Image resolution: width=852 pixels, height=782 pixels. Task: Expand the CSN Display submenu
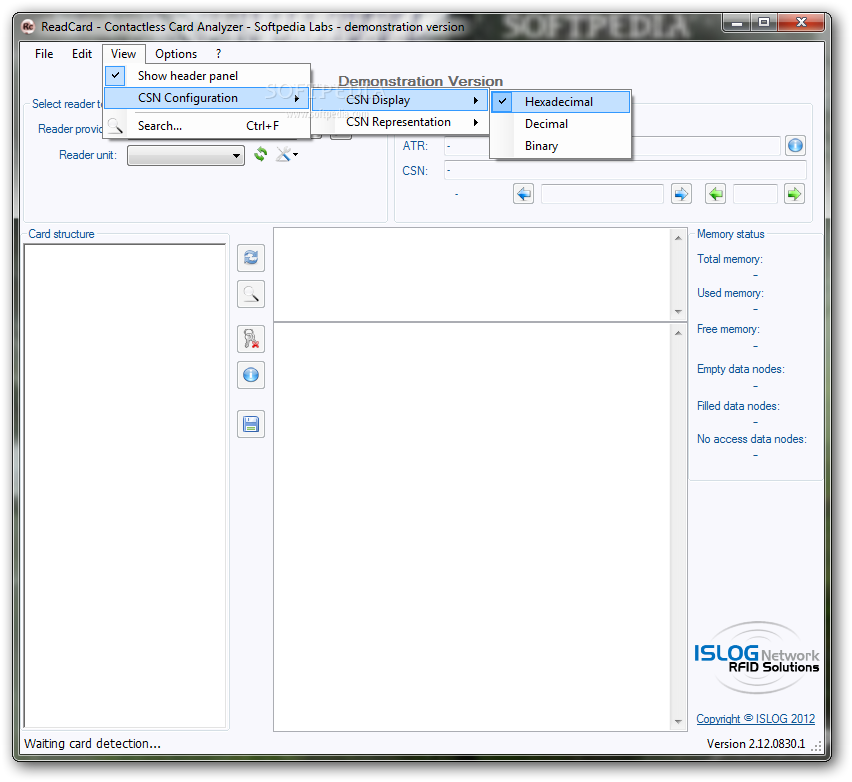(400, 100)
